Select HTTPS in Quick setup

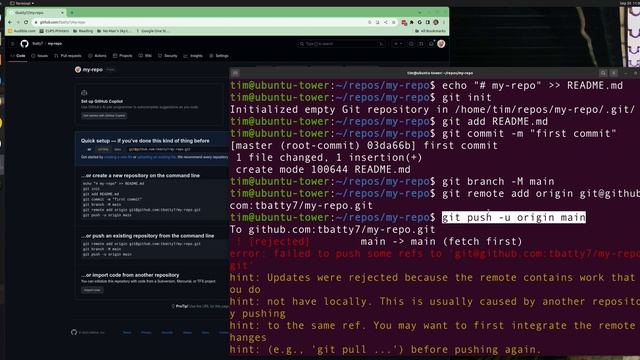pos(103,149)
